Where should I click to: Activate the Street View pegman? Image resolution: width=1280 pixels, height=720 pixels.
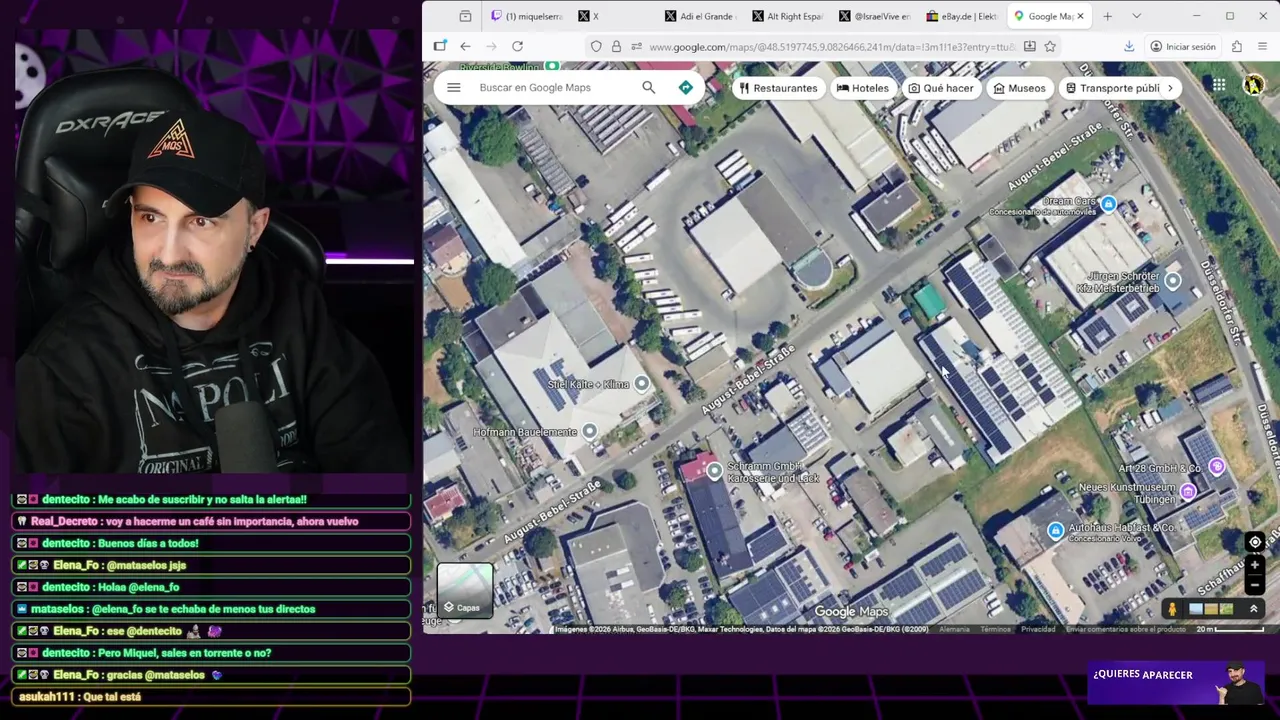[x=1172, y=609]
